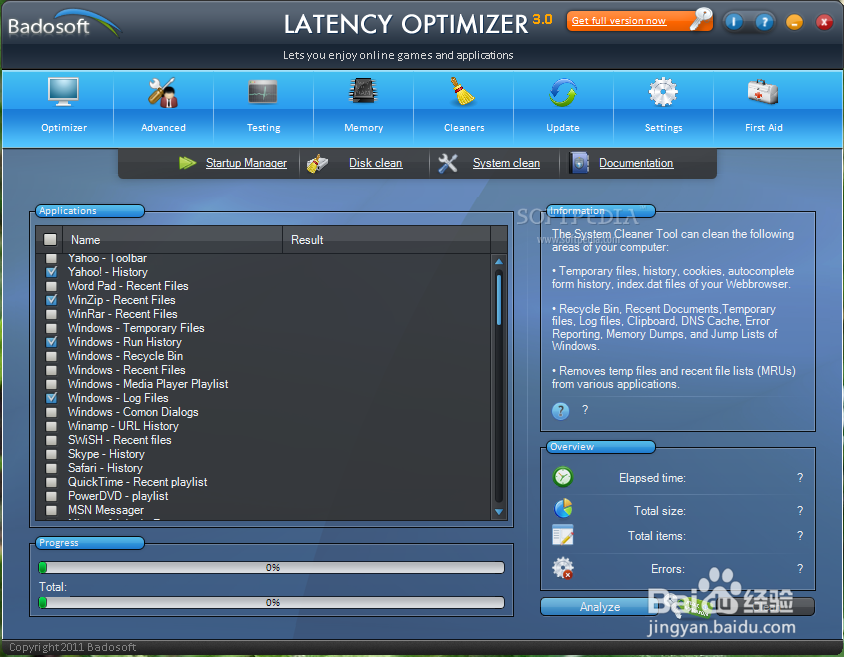Uncheck WinZip - Recent Files checkbox
This screenshot has width=844, height=657.
coord(52,300)
